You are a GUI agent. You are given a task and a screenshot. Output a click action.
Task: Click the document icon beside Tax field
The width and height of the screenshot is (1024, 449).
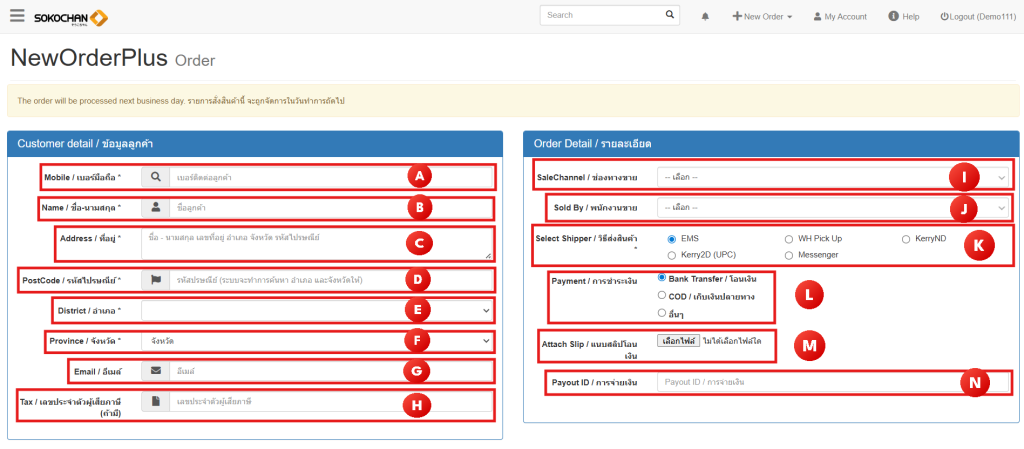(155, 401)
